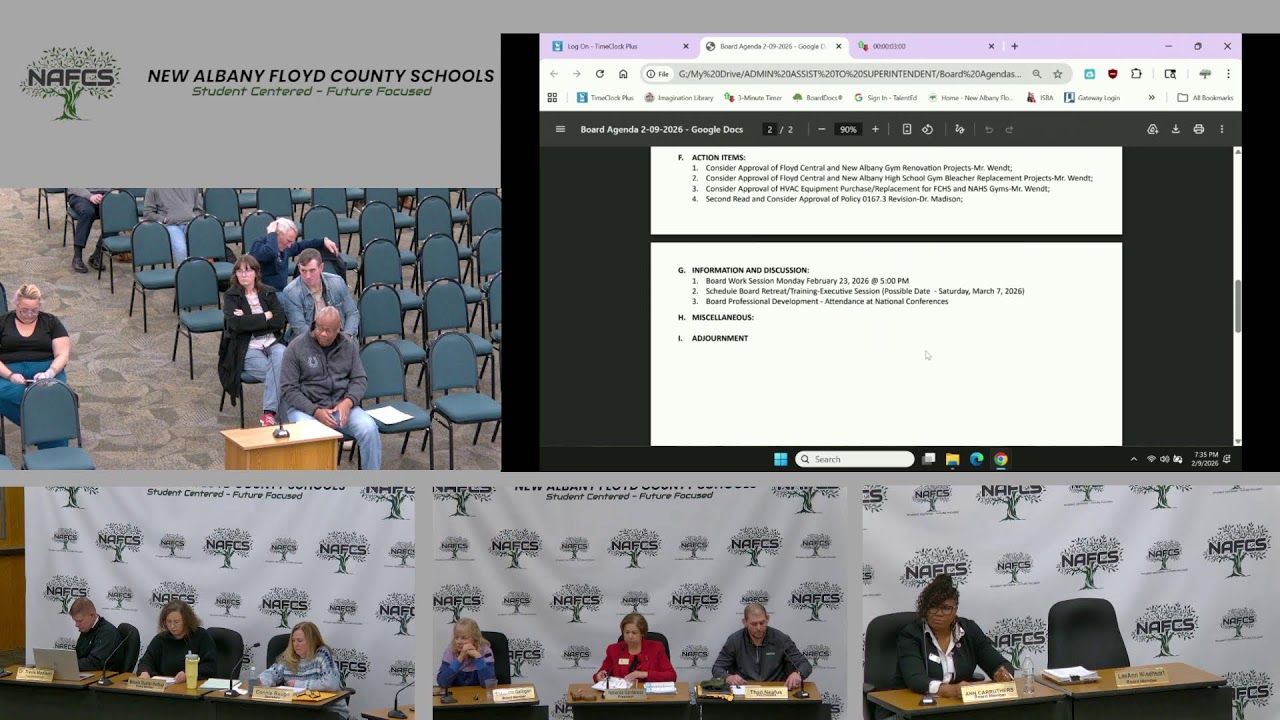
Task: Click the PDF page number field
Action: 769,129
